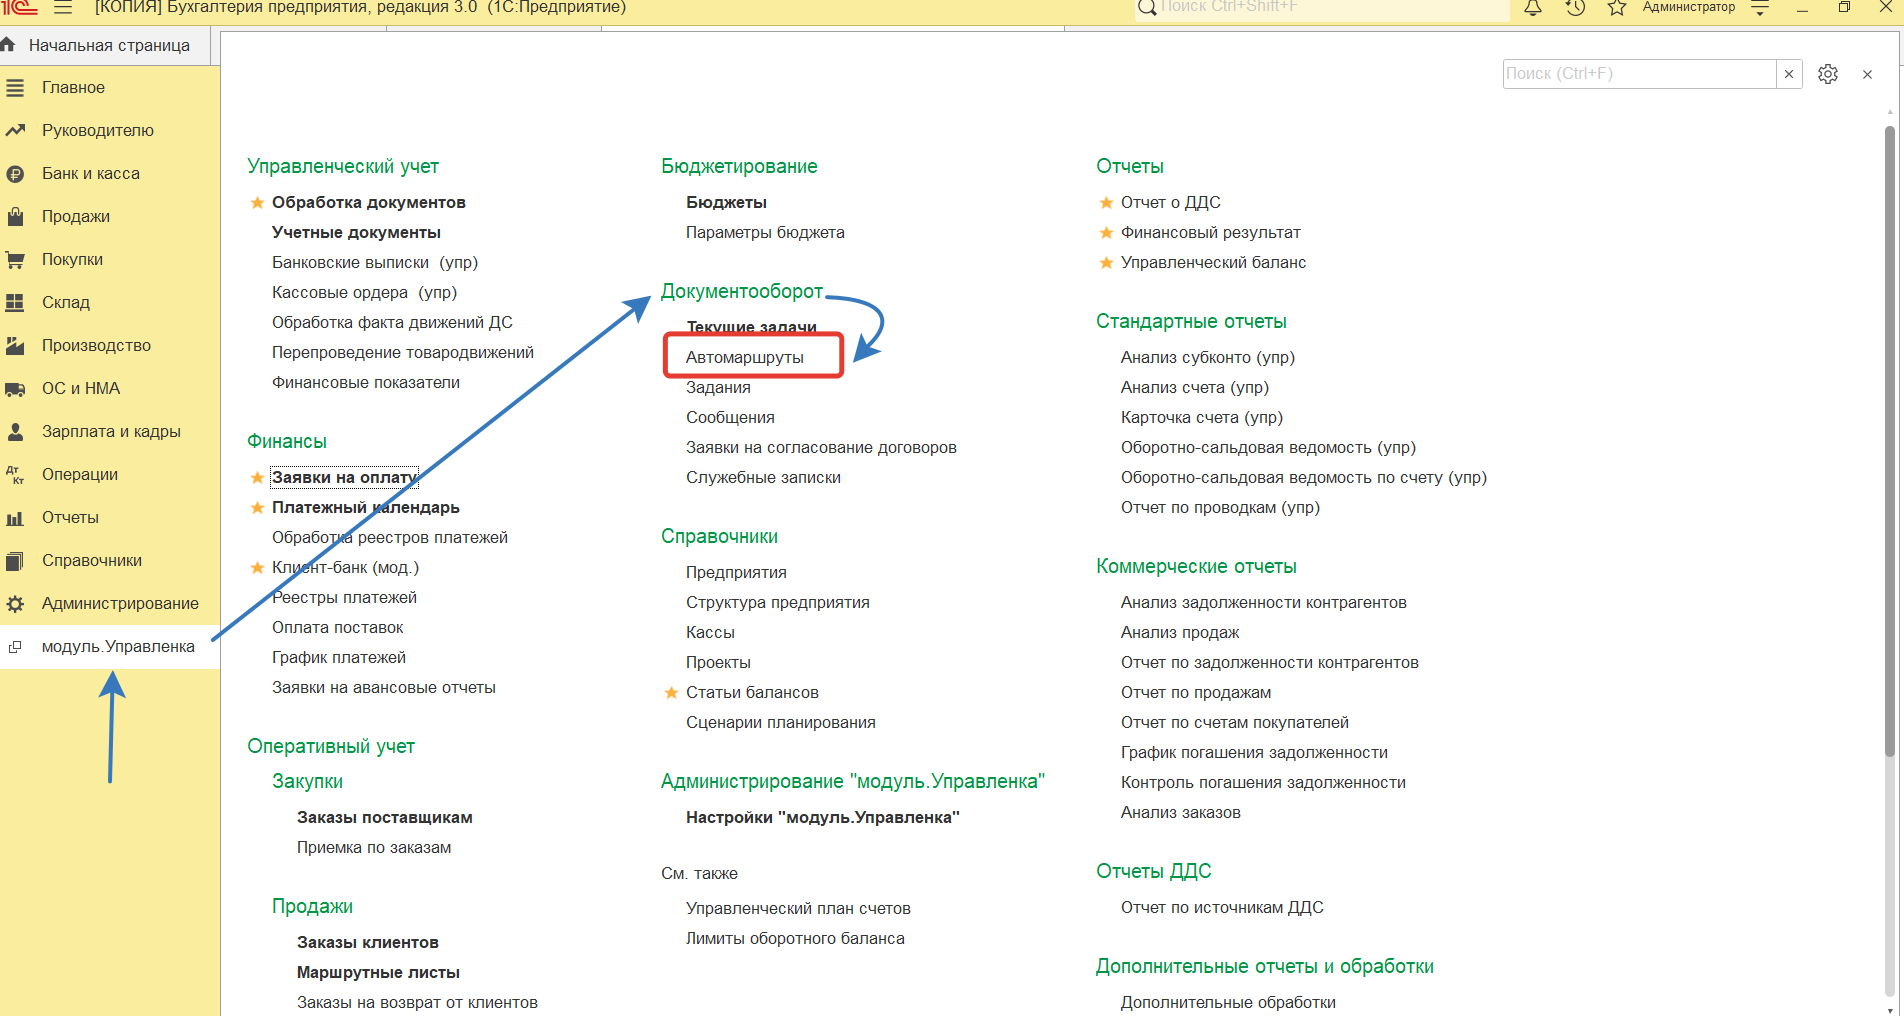Open Кассовые ордера (упр) link
Viewport: 1904px width, 1016px height.
click(x=364, y=293)
